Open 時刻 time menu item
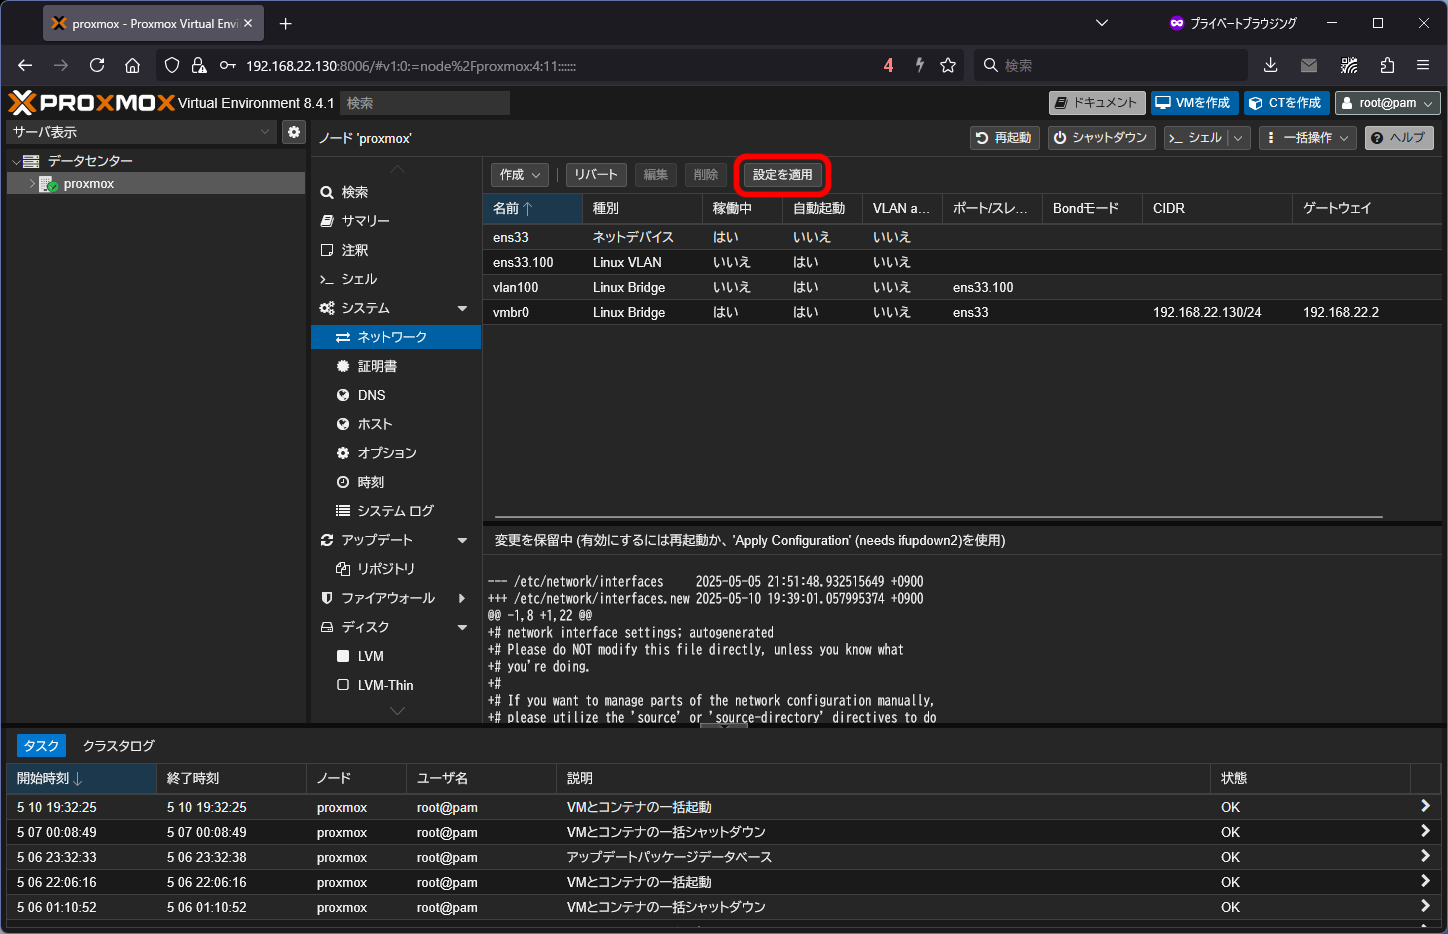1448x934 pixels. click(396, 482)
